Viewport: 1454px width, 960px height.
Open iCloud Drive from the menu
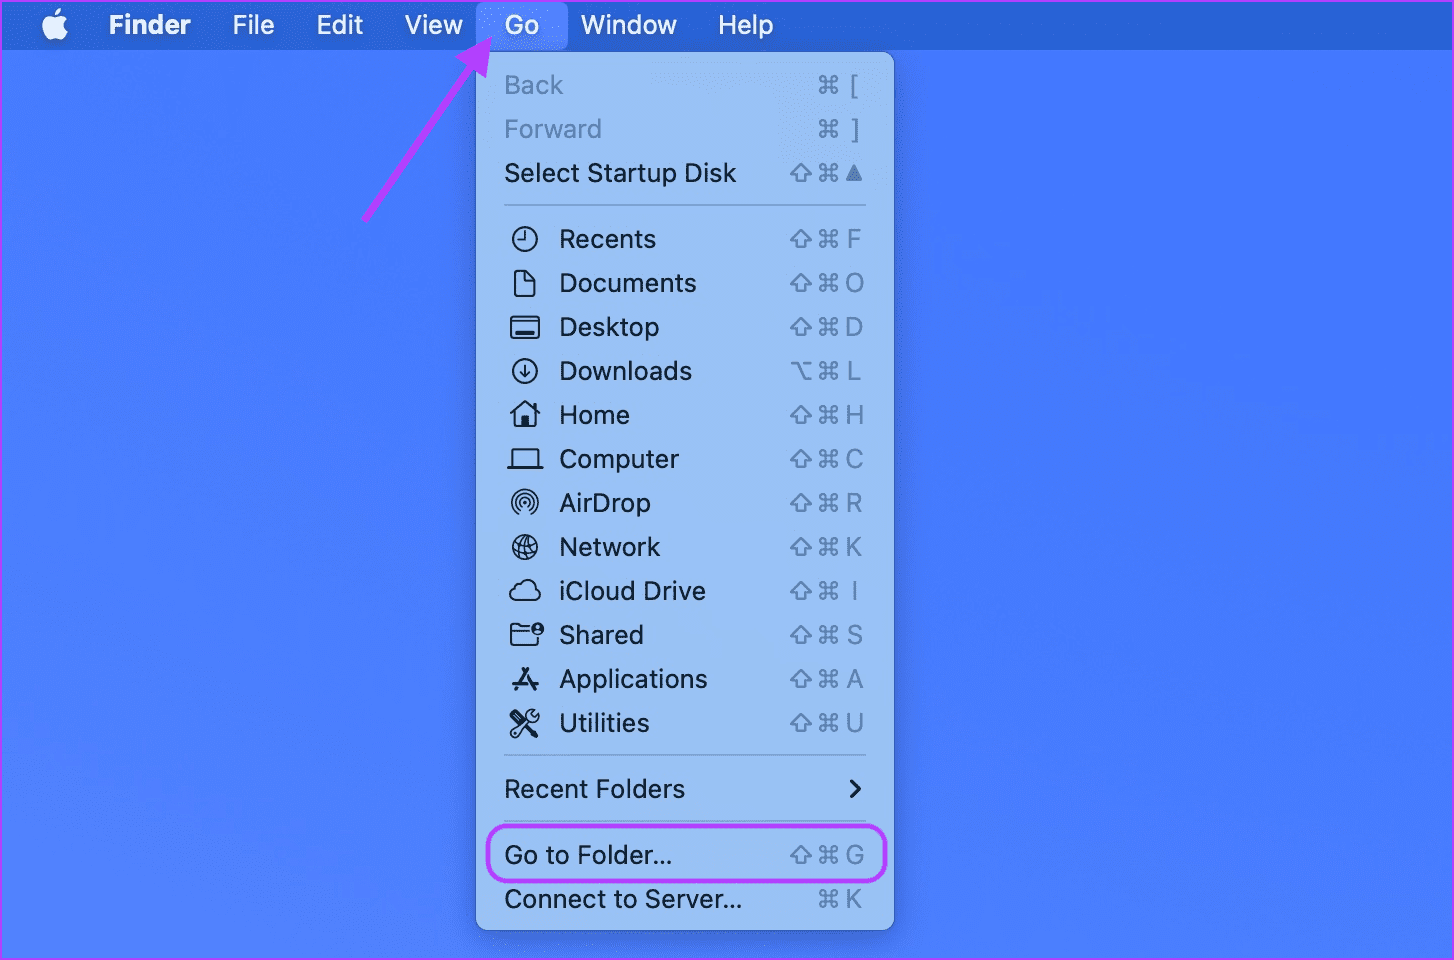point(685,591)
